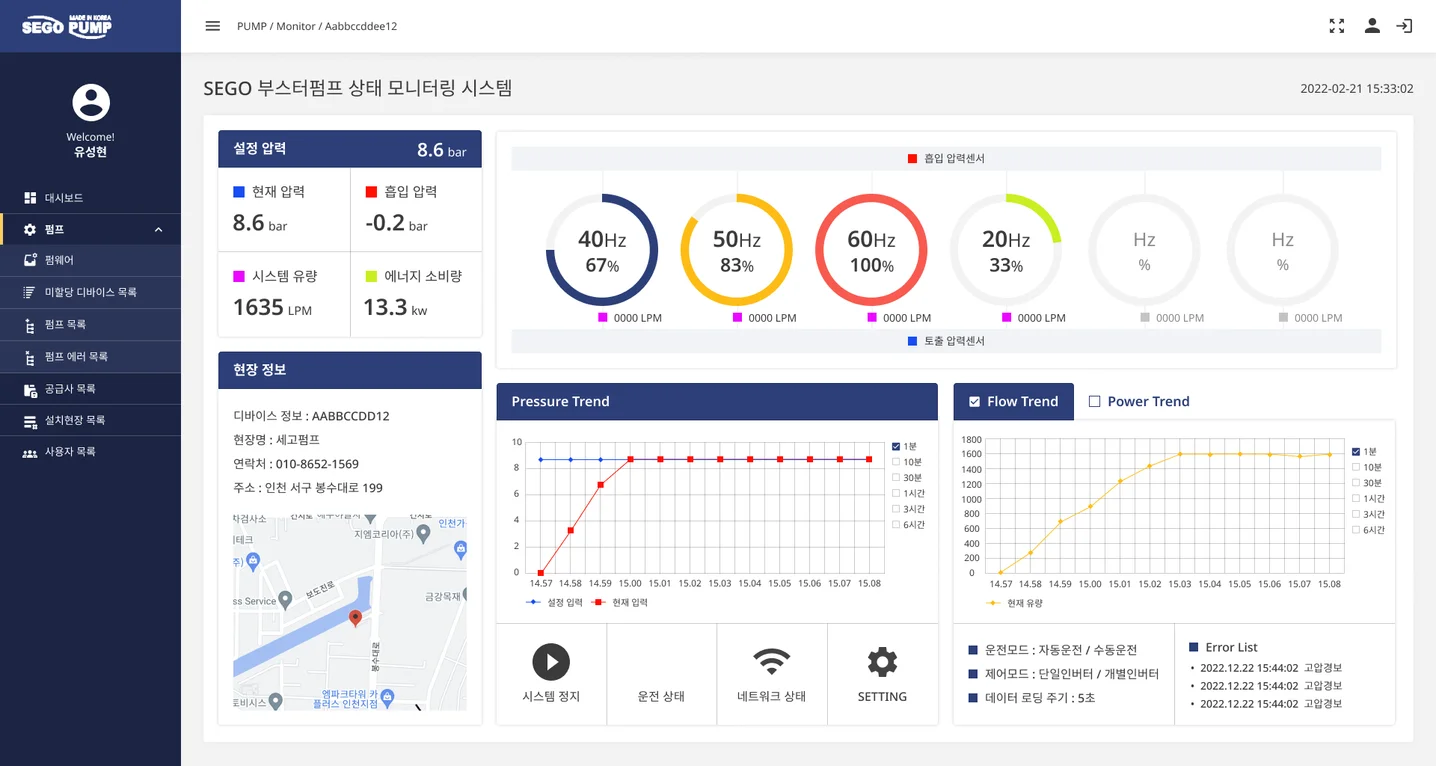Toggle the sidebar with the hamburger icon
This screenshot has width=1436, height=766.
[212, 27]
